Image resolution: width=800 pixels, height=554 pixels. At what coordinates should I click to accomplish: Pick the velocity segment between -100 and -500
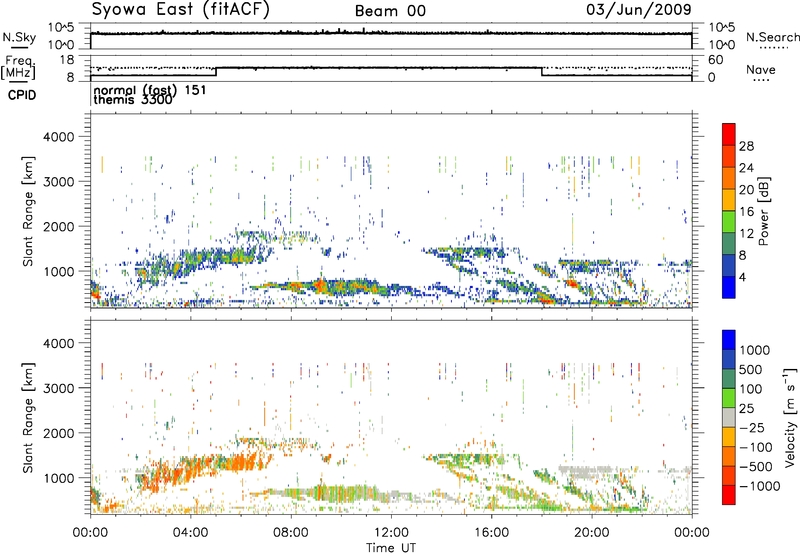tap(729, 456)
